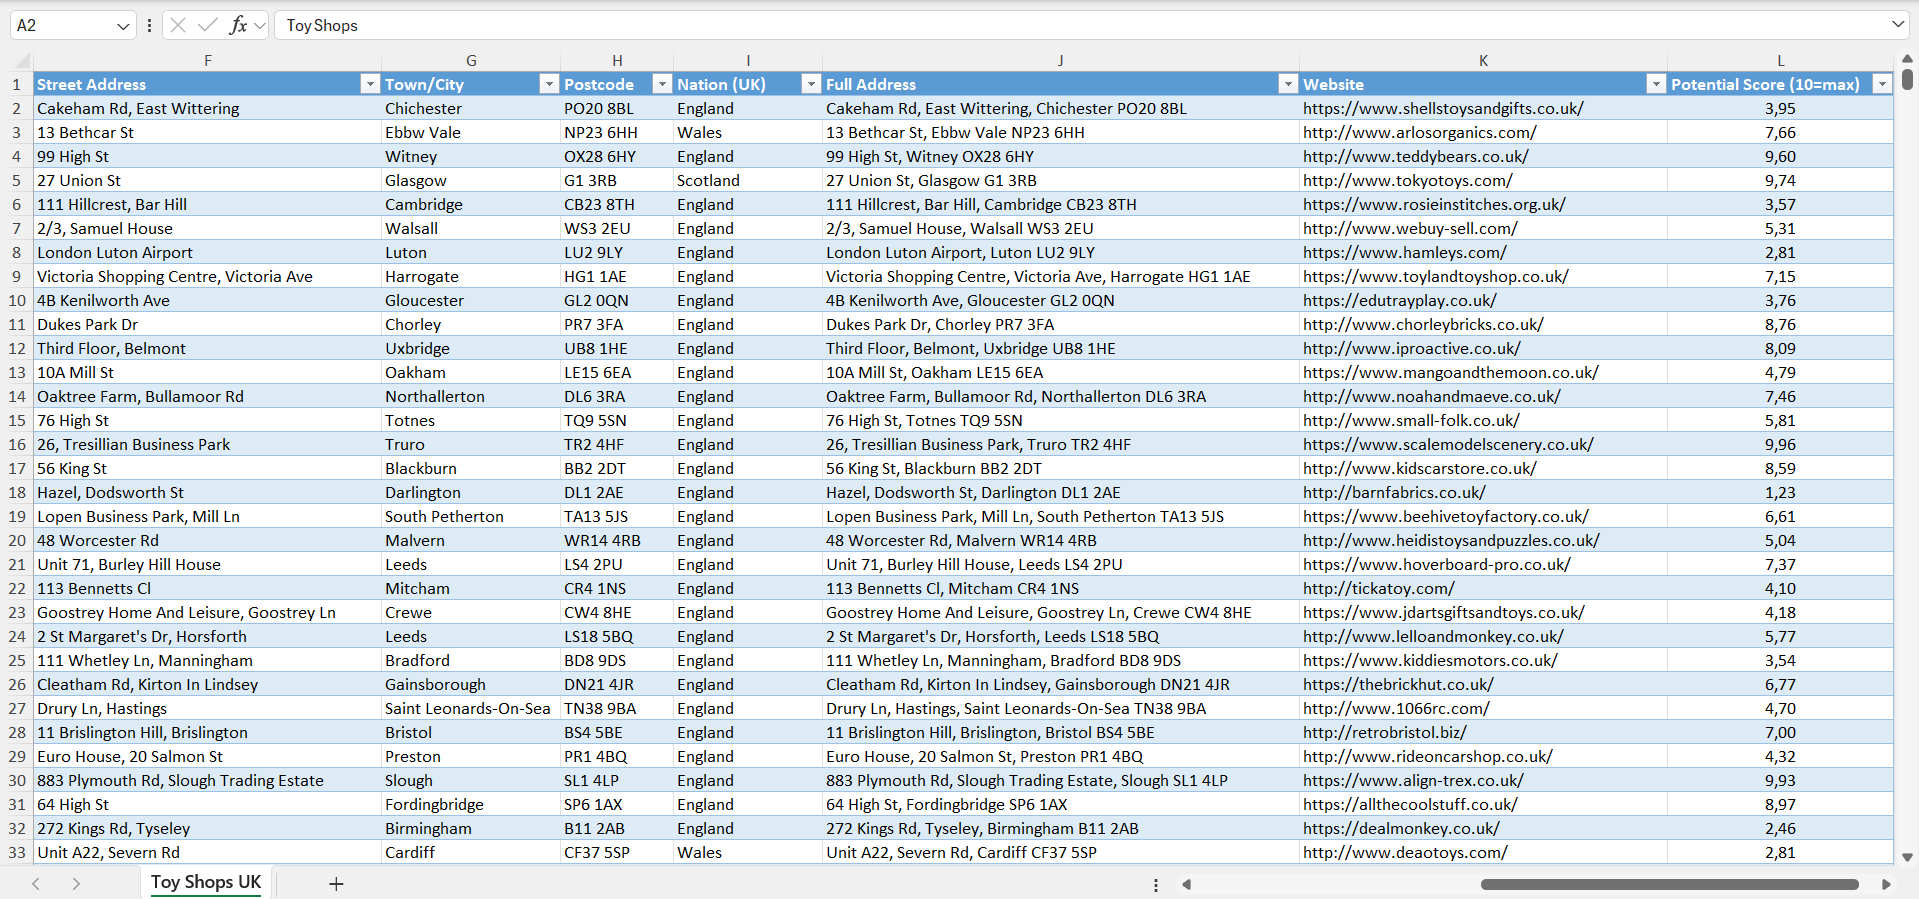Select the Toy Shops UK sheet tab
Viewport: 1919px width, 899px height.
pos(206,882)
